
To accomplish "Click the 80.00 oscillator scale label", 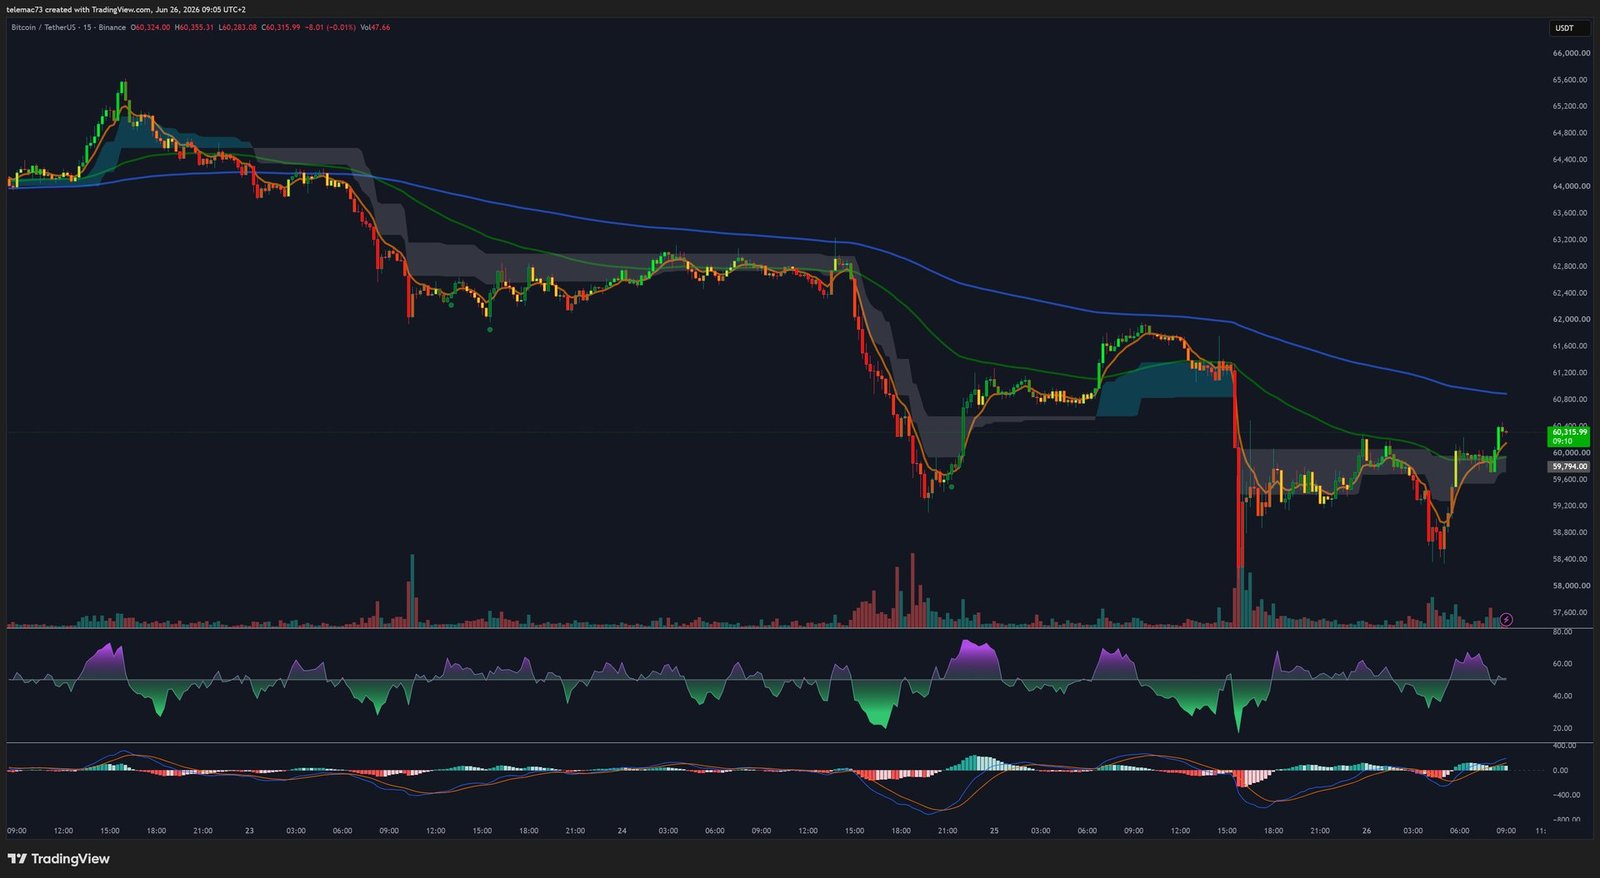I will 1563,632.
